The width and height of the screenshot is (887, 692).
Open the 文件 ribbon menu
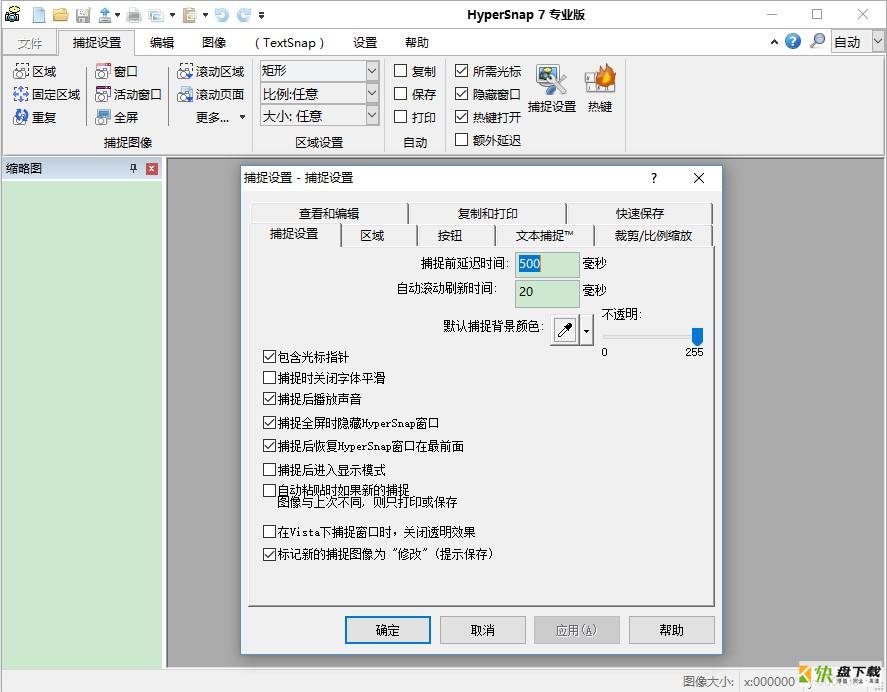(x=29, y=43)
